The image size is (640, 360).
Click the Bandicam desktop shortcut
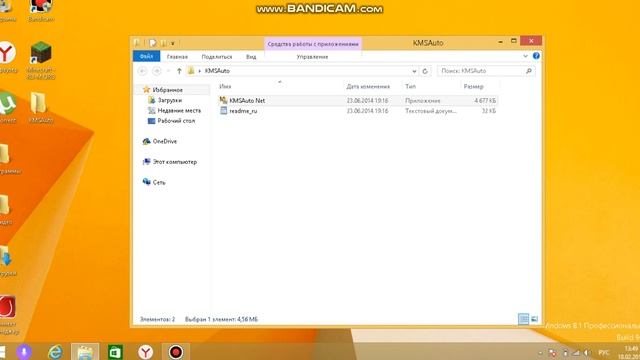click(41, 11)
